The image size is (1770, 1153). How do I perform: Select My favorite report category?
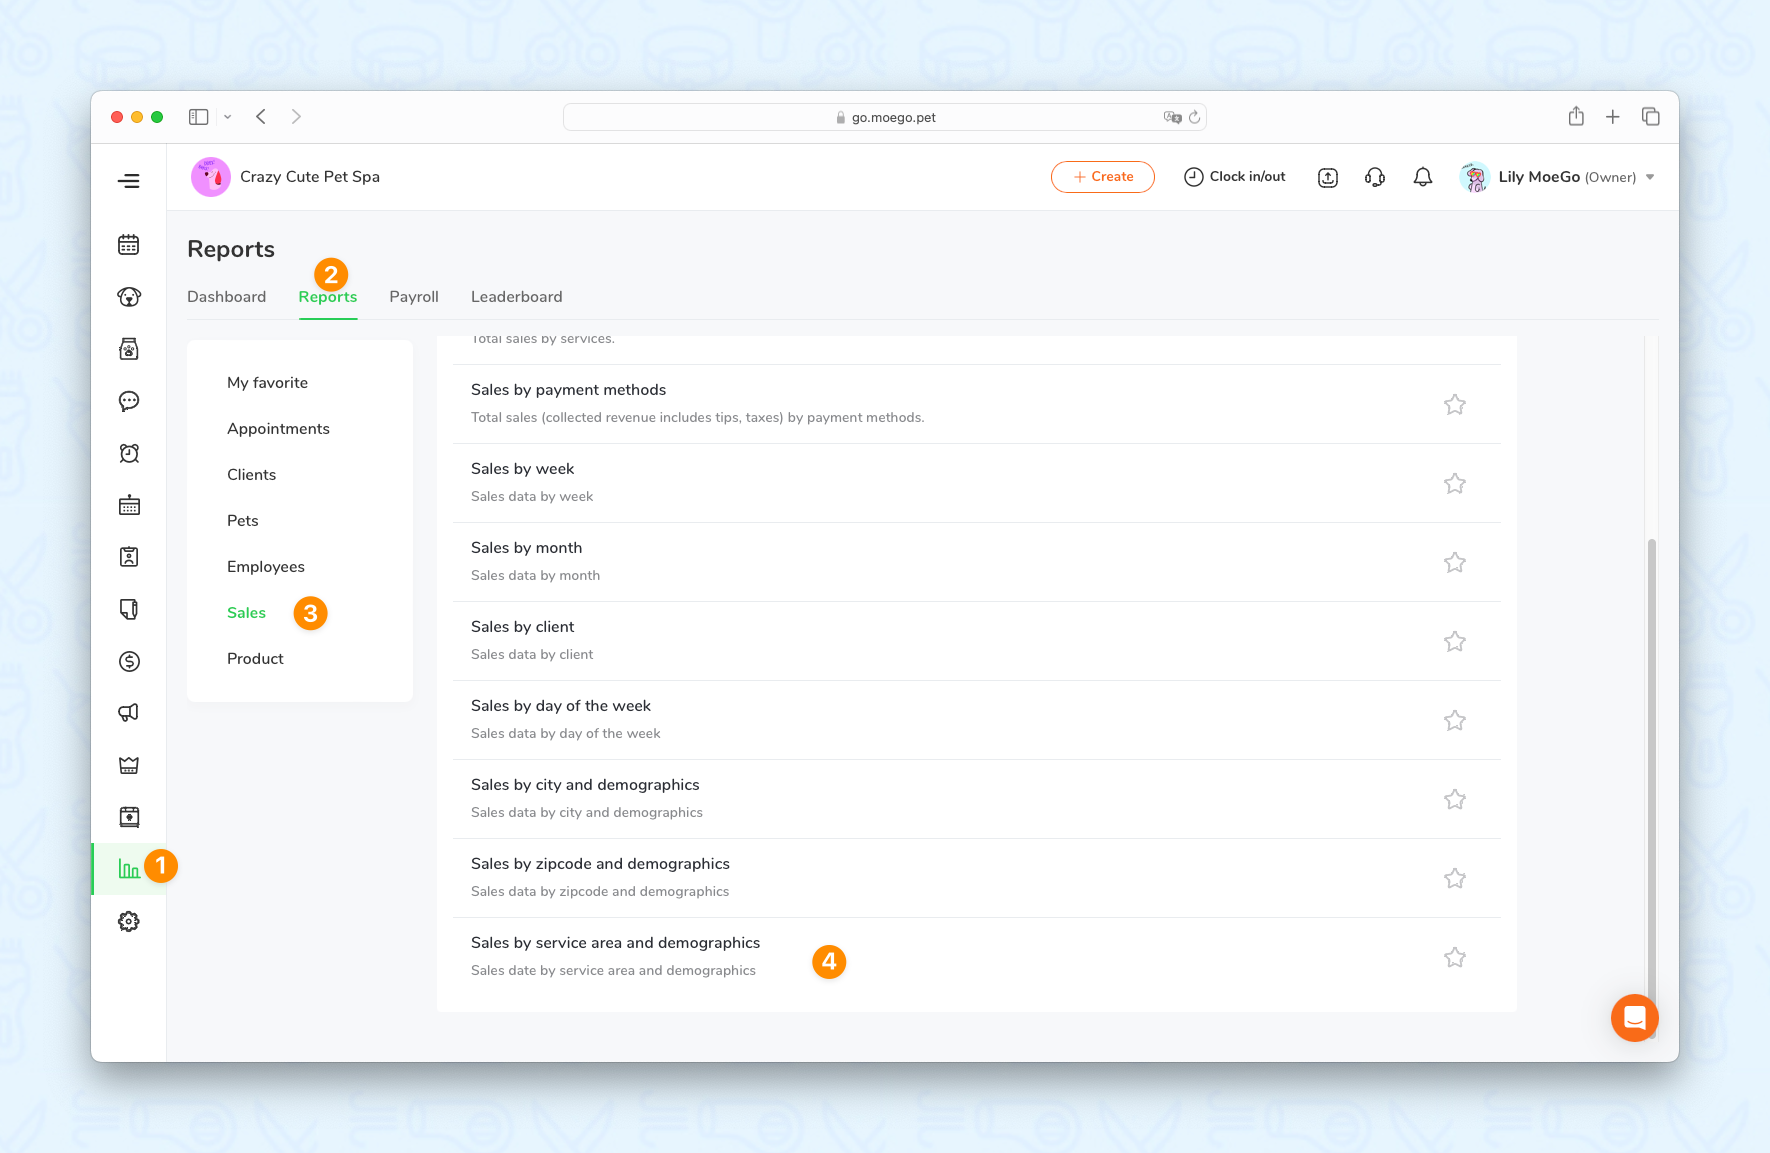(x=267, y=383)
